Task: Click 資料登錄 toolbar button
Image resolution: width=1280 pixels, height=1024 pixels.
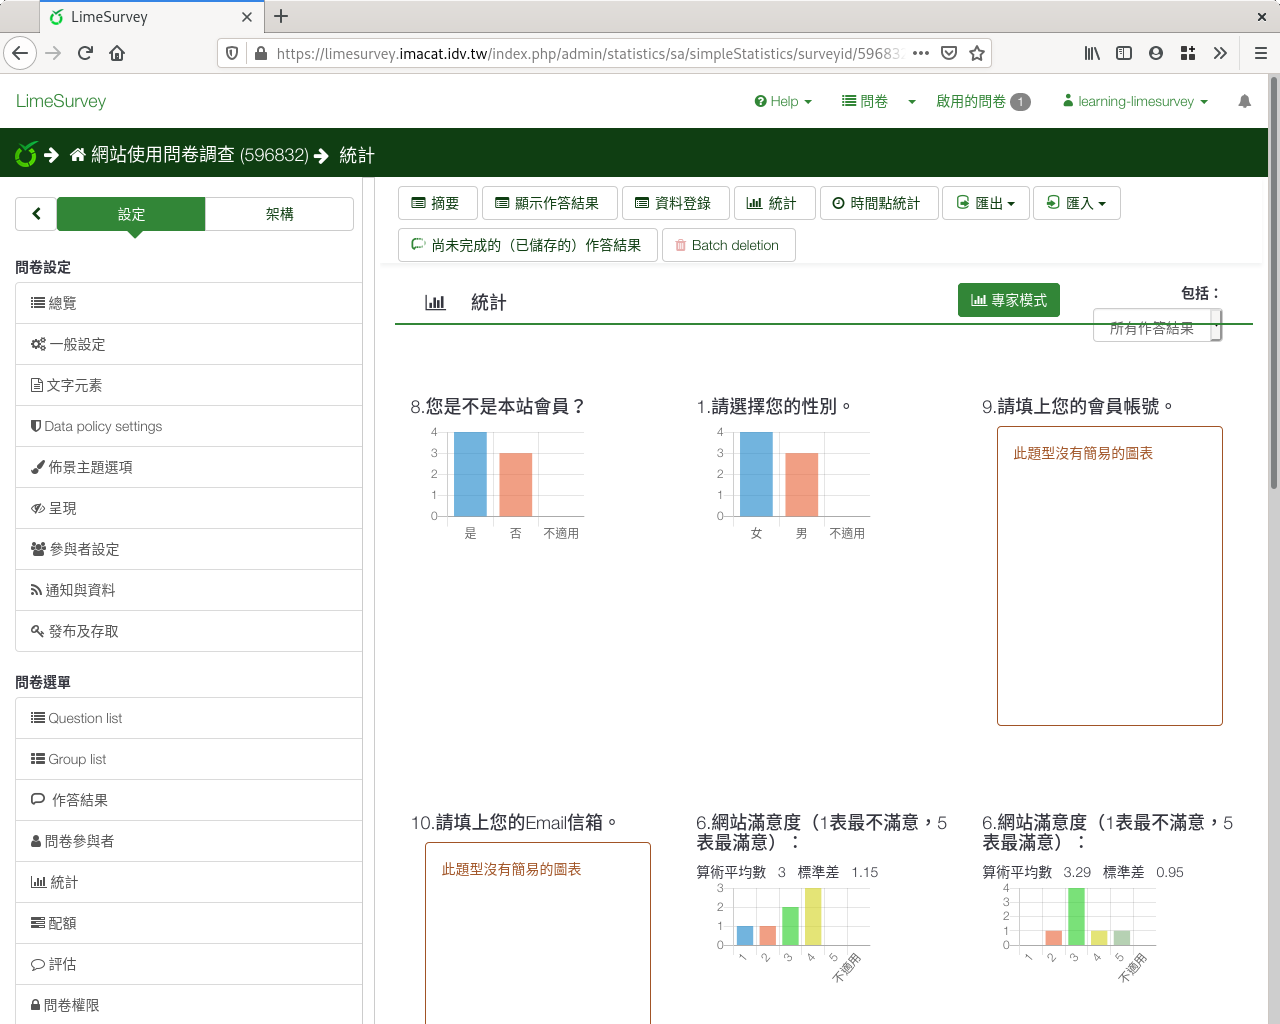Action: [675, 203]
